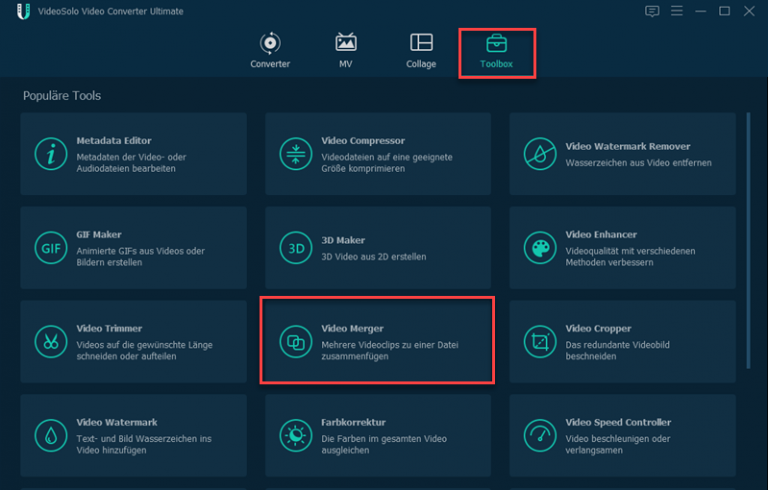Close the VideoSolo window
The height and width of the screenshot is (490, 768).
click(749, 11)
